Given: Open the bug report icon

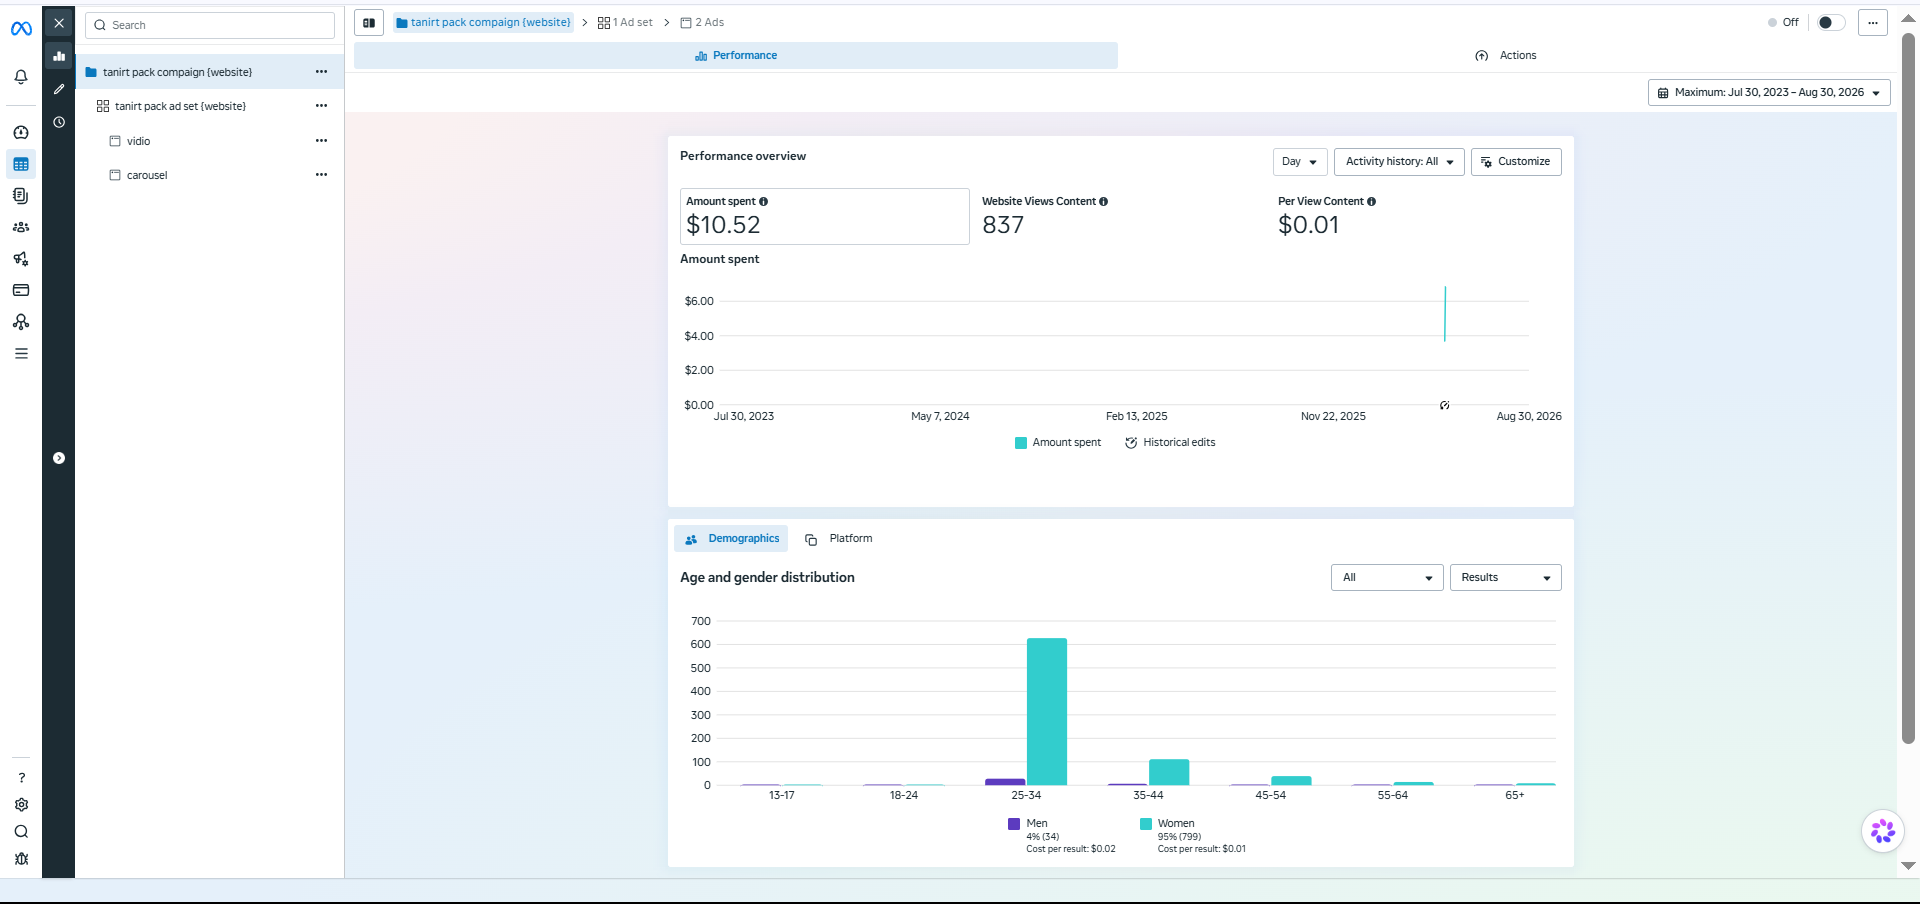Looking at the screenshot, I should pyautogui.click(x=21, y=859).
